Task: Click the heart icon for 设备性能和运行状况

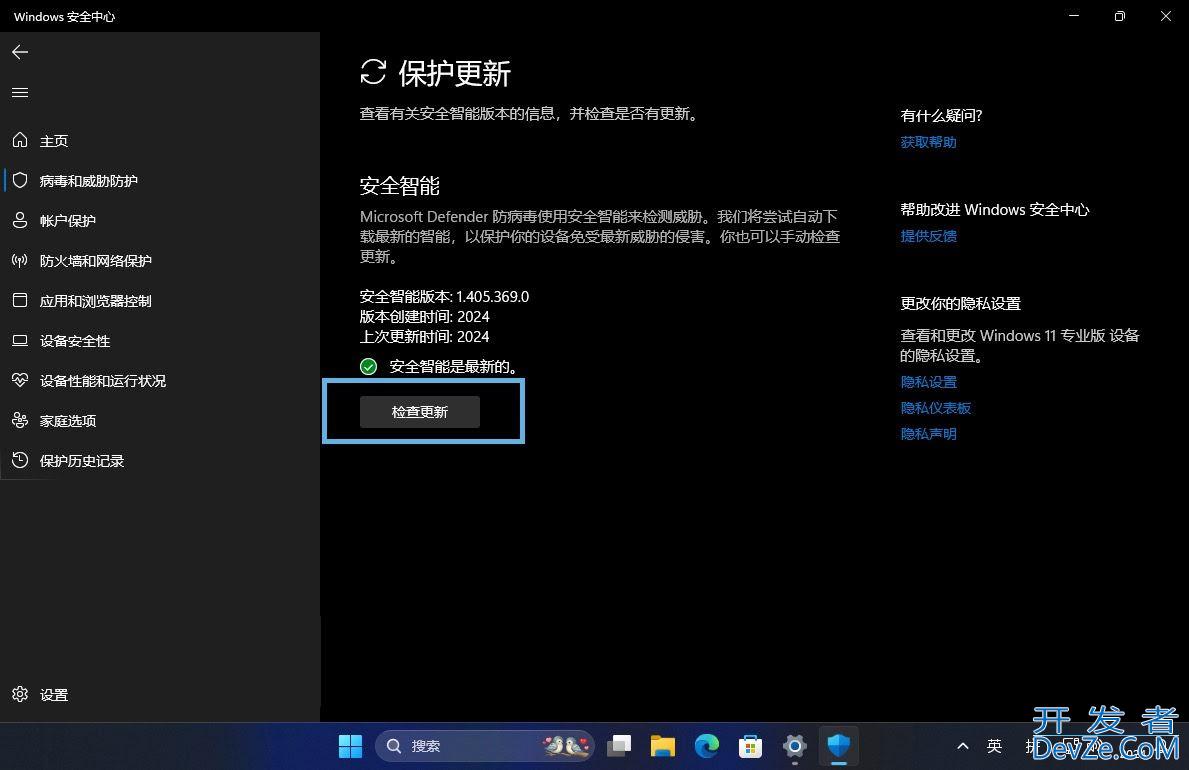Action: click(x=20, y=380)
